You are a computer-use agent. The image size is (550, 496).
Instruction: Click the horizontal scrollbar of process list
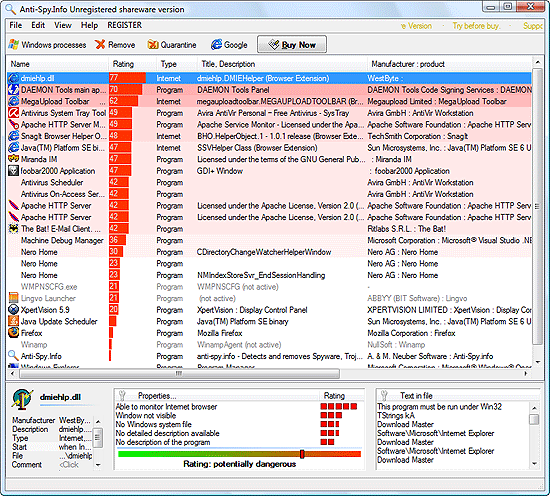pos(179,374)
